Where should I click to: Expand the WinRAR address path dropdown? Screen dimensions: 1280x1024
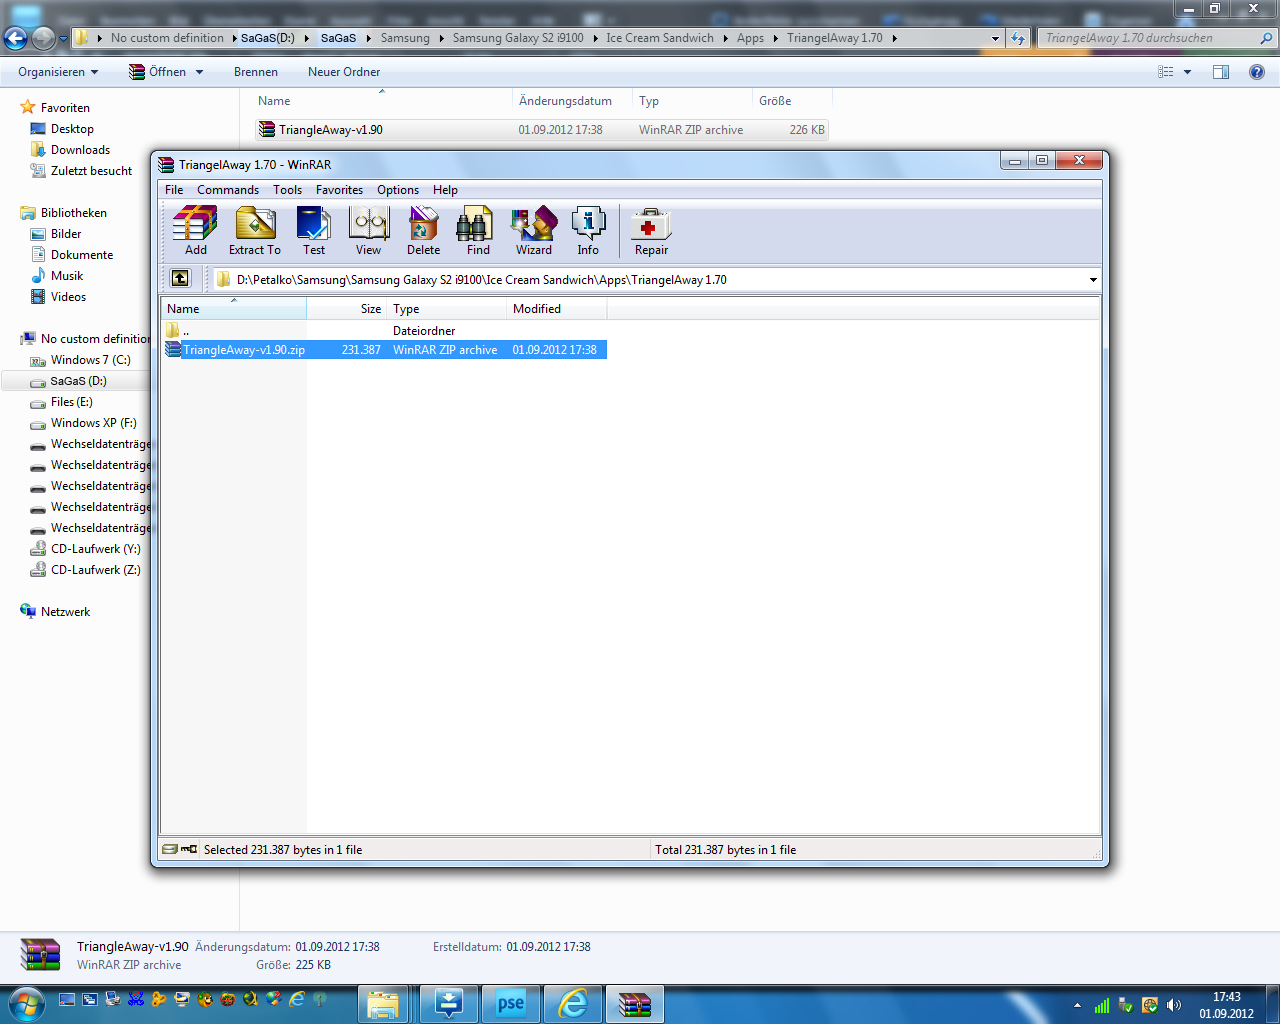coord(1092,280)
